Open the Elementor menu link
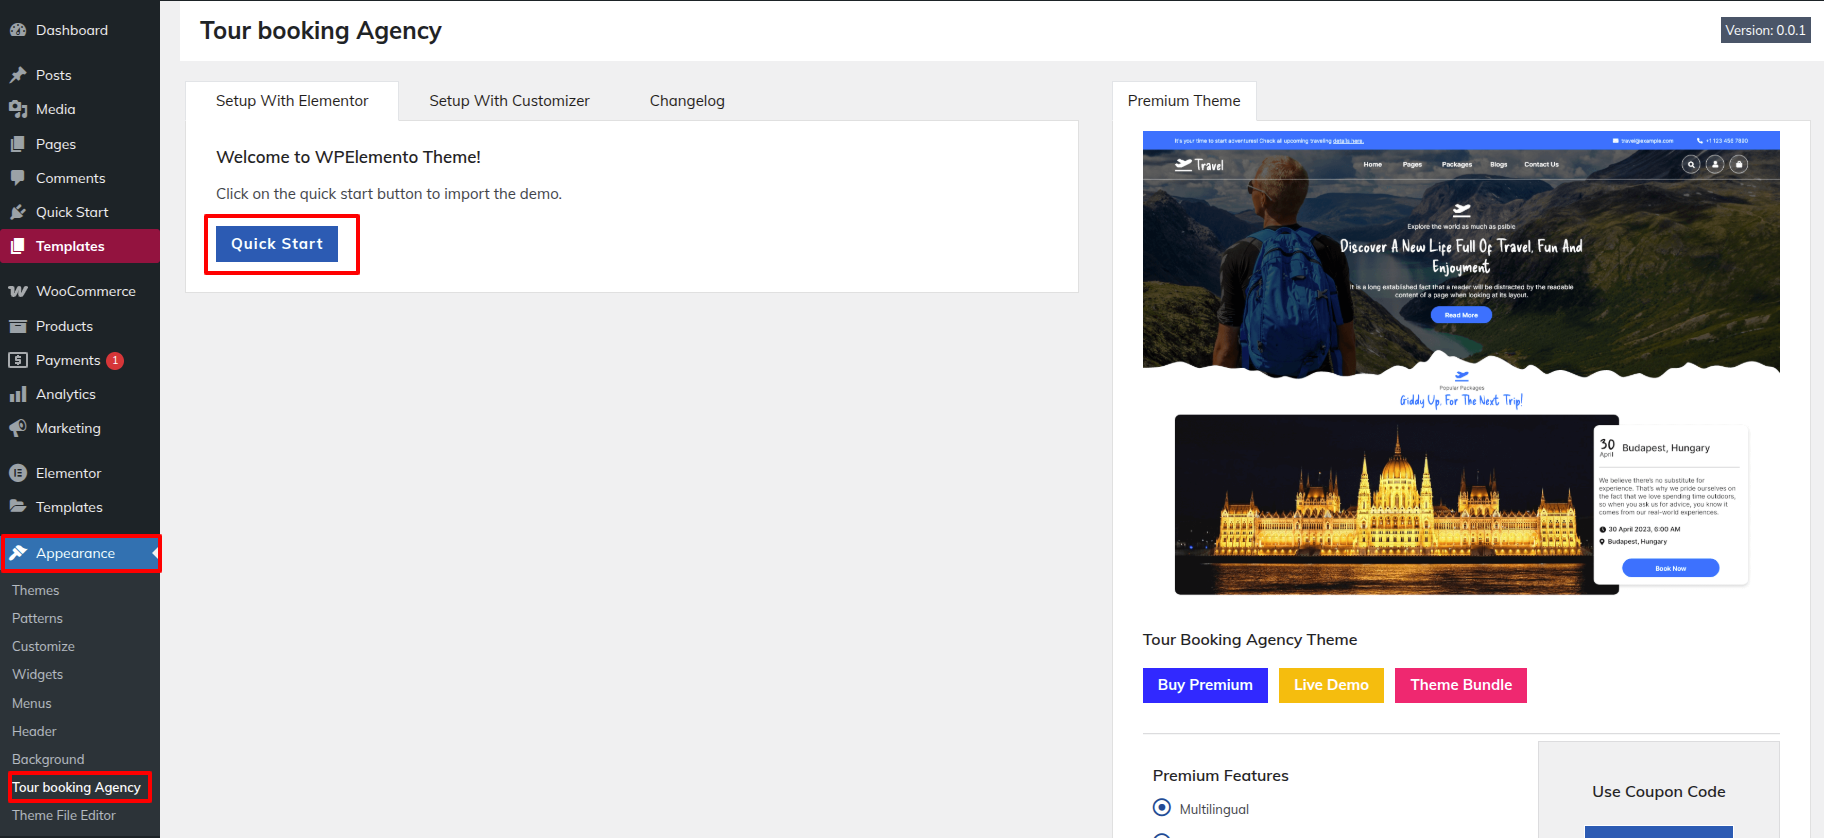 (68, 473)
